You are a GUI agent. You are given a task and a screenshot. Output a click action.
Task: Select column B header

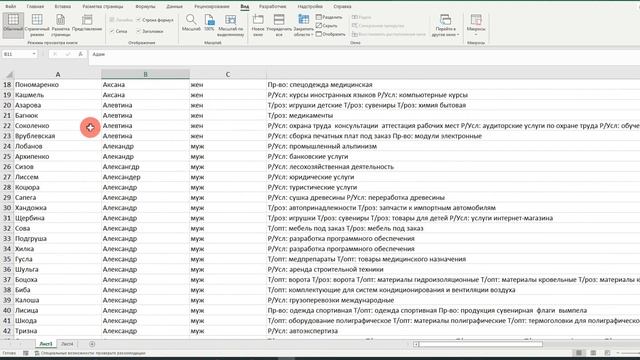[x=145, y=74]
